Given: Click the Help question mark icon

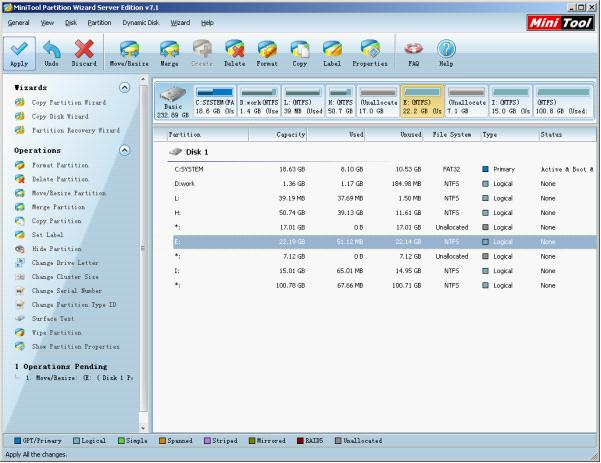Looking at the screenshot, I should (x=446, y=53).
